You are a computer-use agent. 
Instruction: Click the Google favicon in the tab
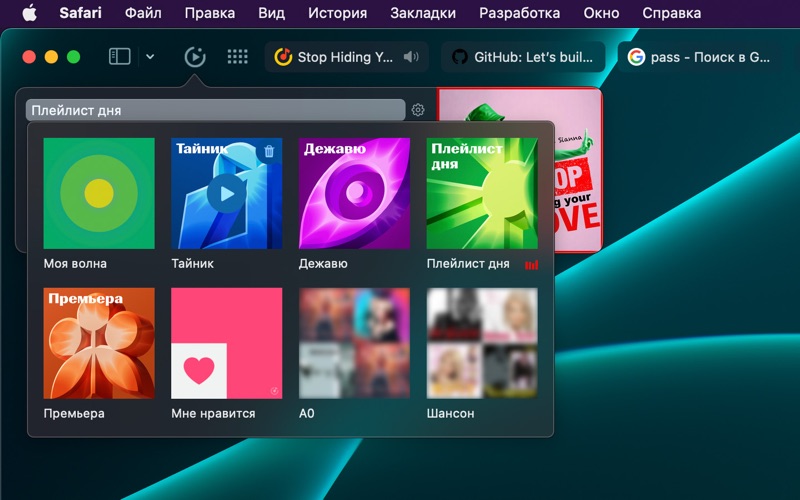point(636,57)
